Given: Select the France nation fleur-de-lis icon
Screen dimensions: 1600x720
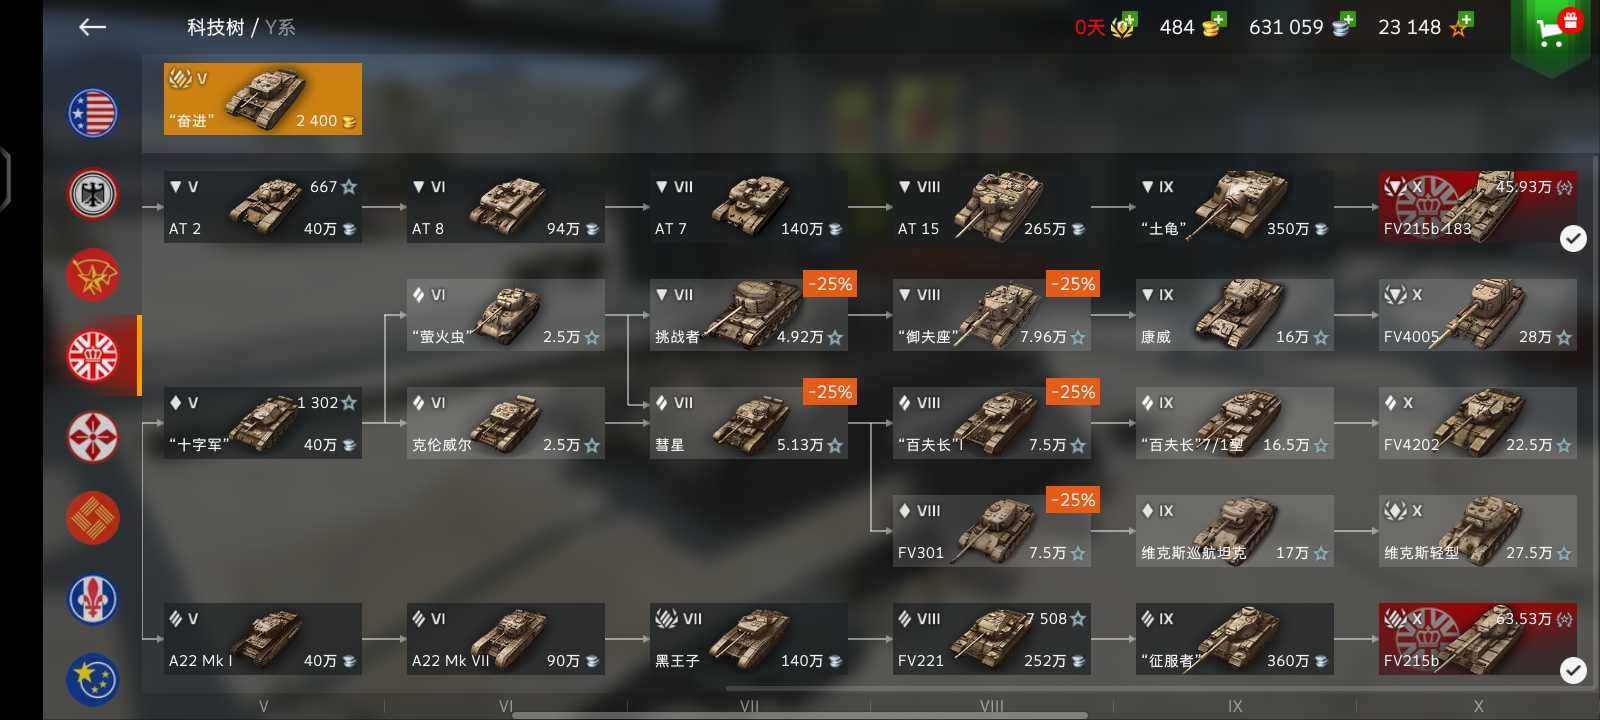Looking at the screenshot, I should click(93, 599).
